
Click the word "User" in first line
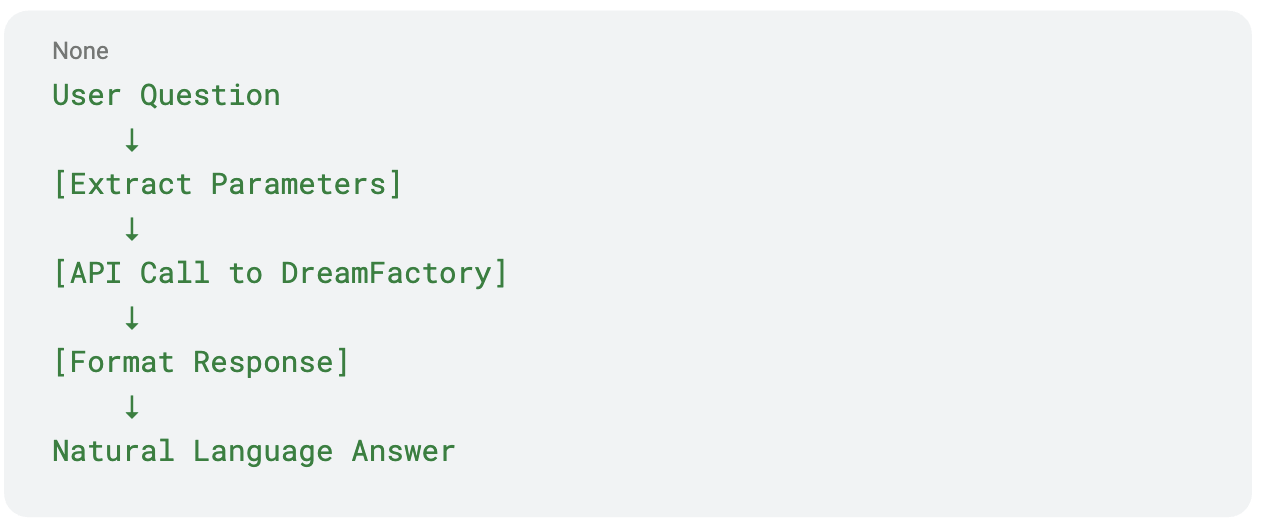point(87,96)
